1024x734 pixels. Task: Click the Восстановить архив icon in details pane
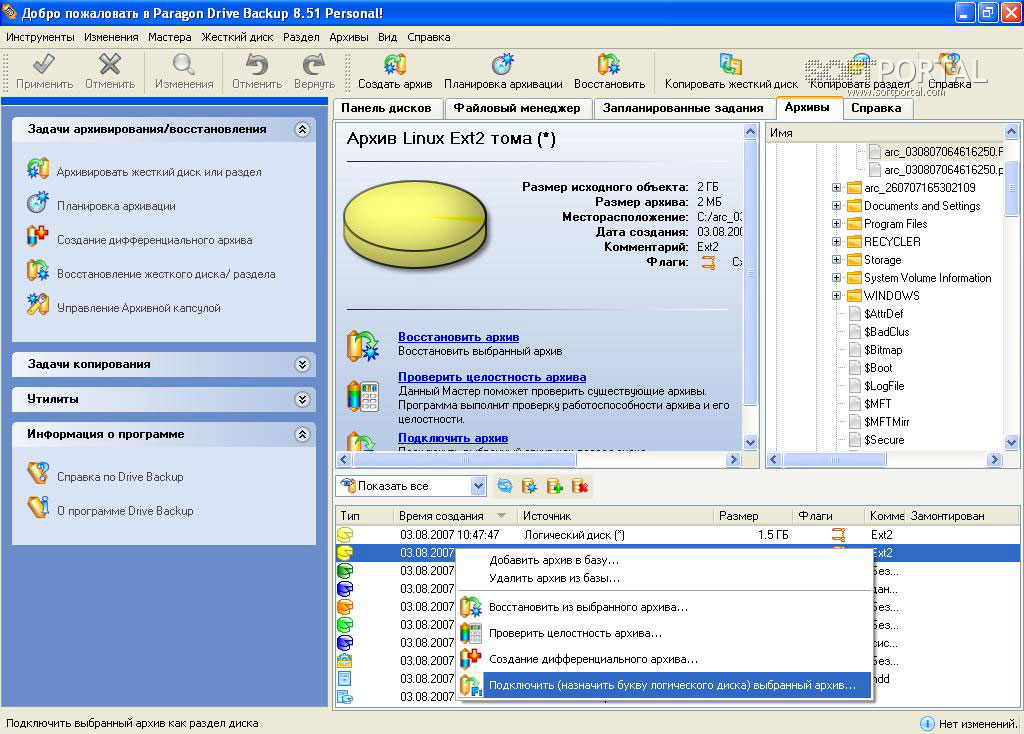pos(362,345)
